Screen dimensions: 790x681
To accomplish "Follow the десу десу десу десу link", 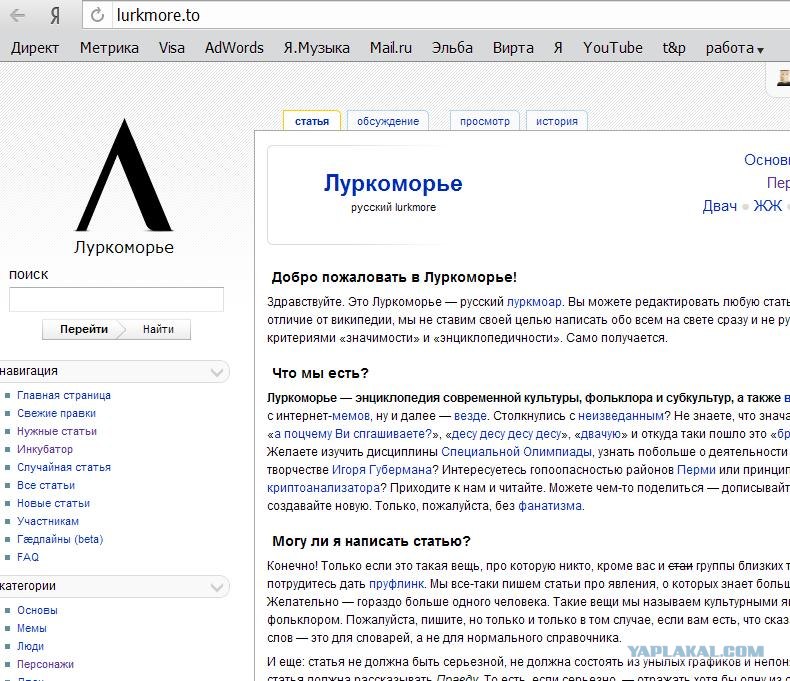I will point(506,434).
